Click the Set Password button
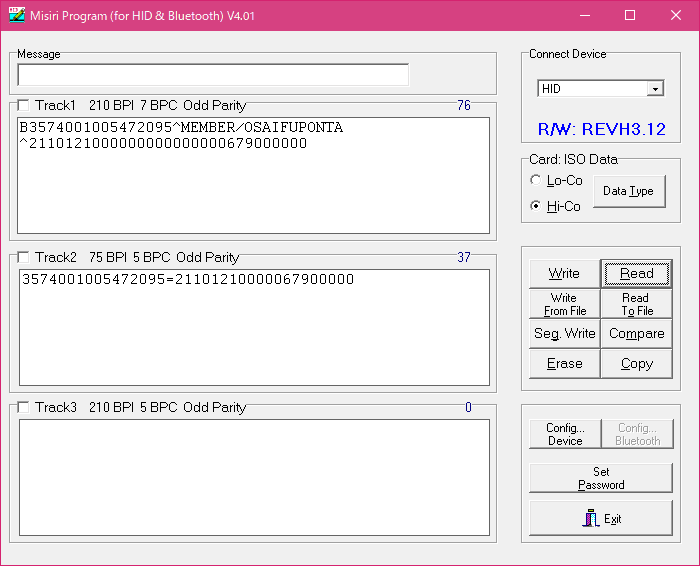This screenshot has width=700, height=566. 601,478
